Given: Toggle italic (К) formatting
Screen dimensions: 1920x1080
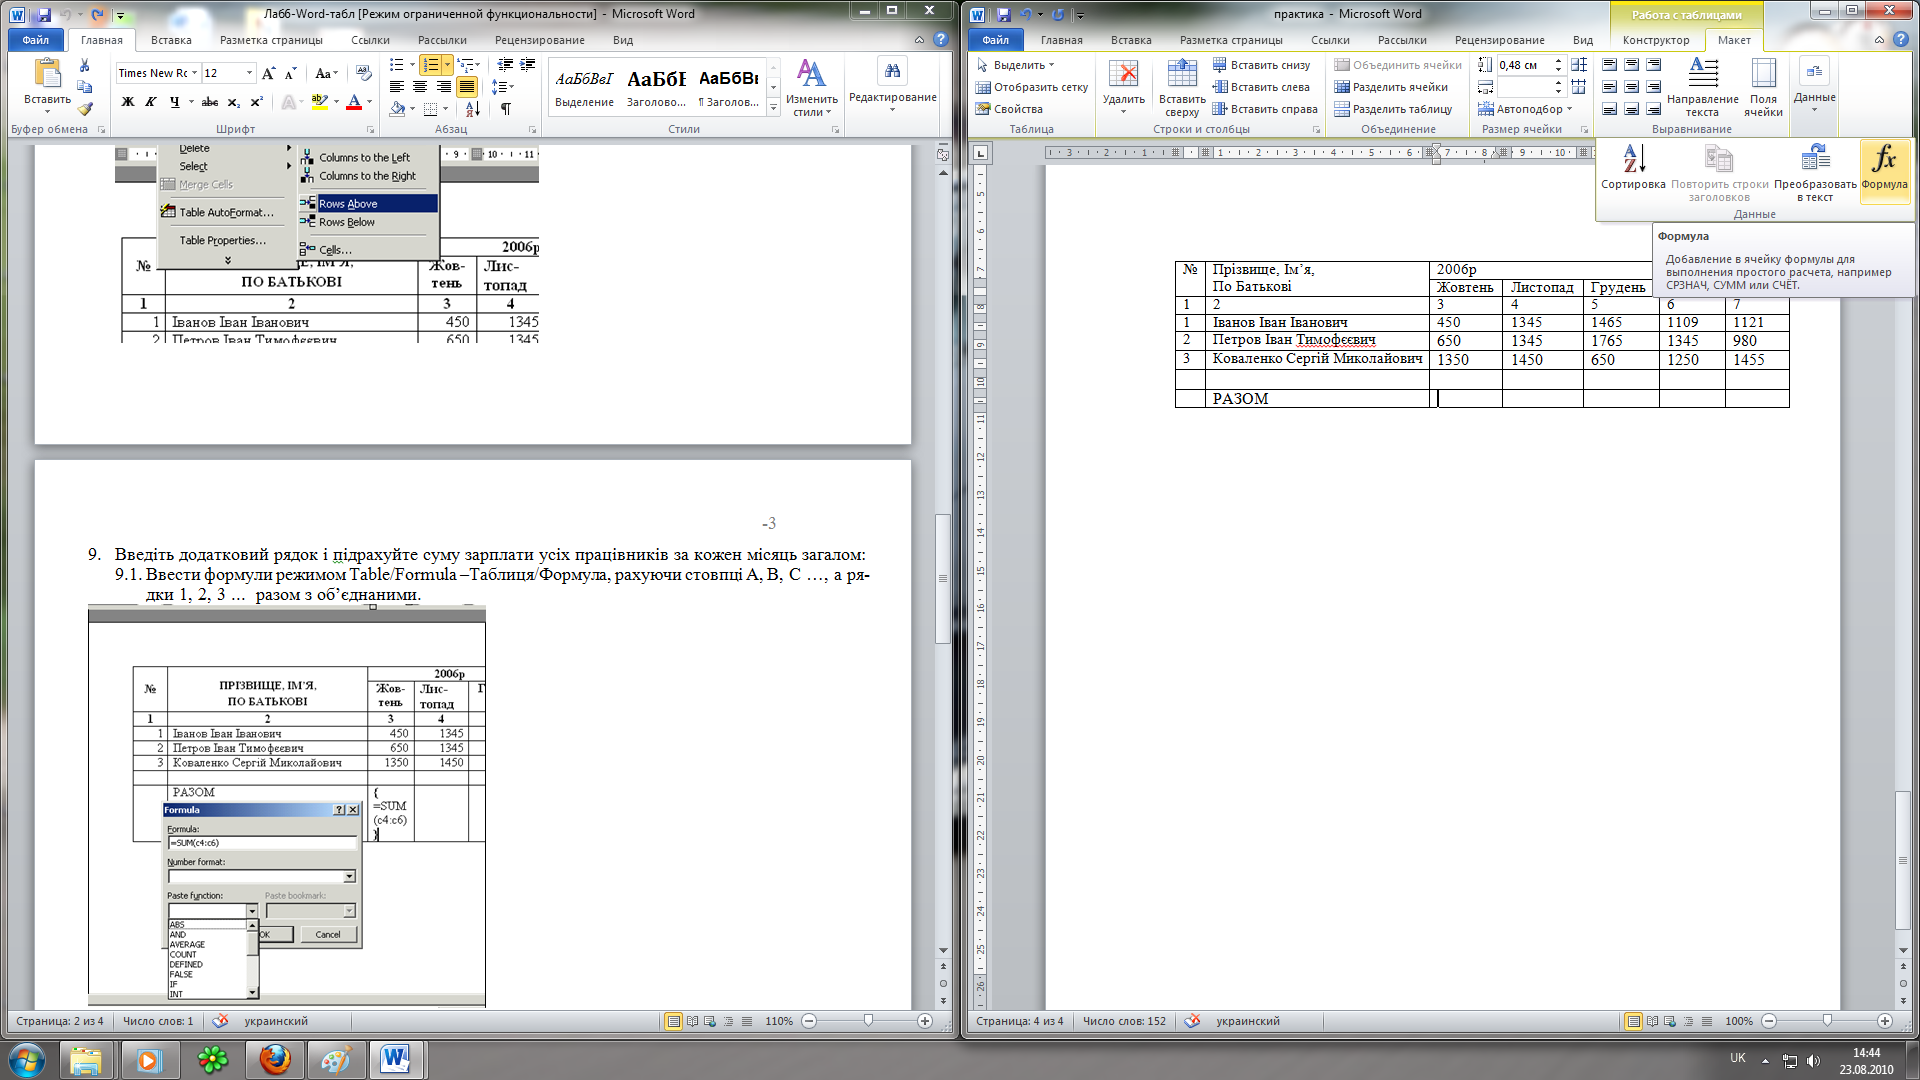Looking at the screenshot, I should 150,102.
